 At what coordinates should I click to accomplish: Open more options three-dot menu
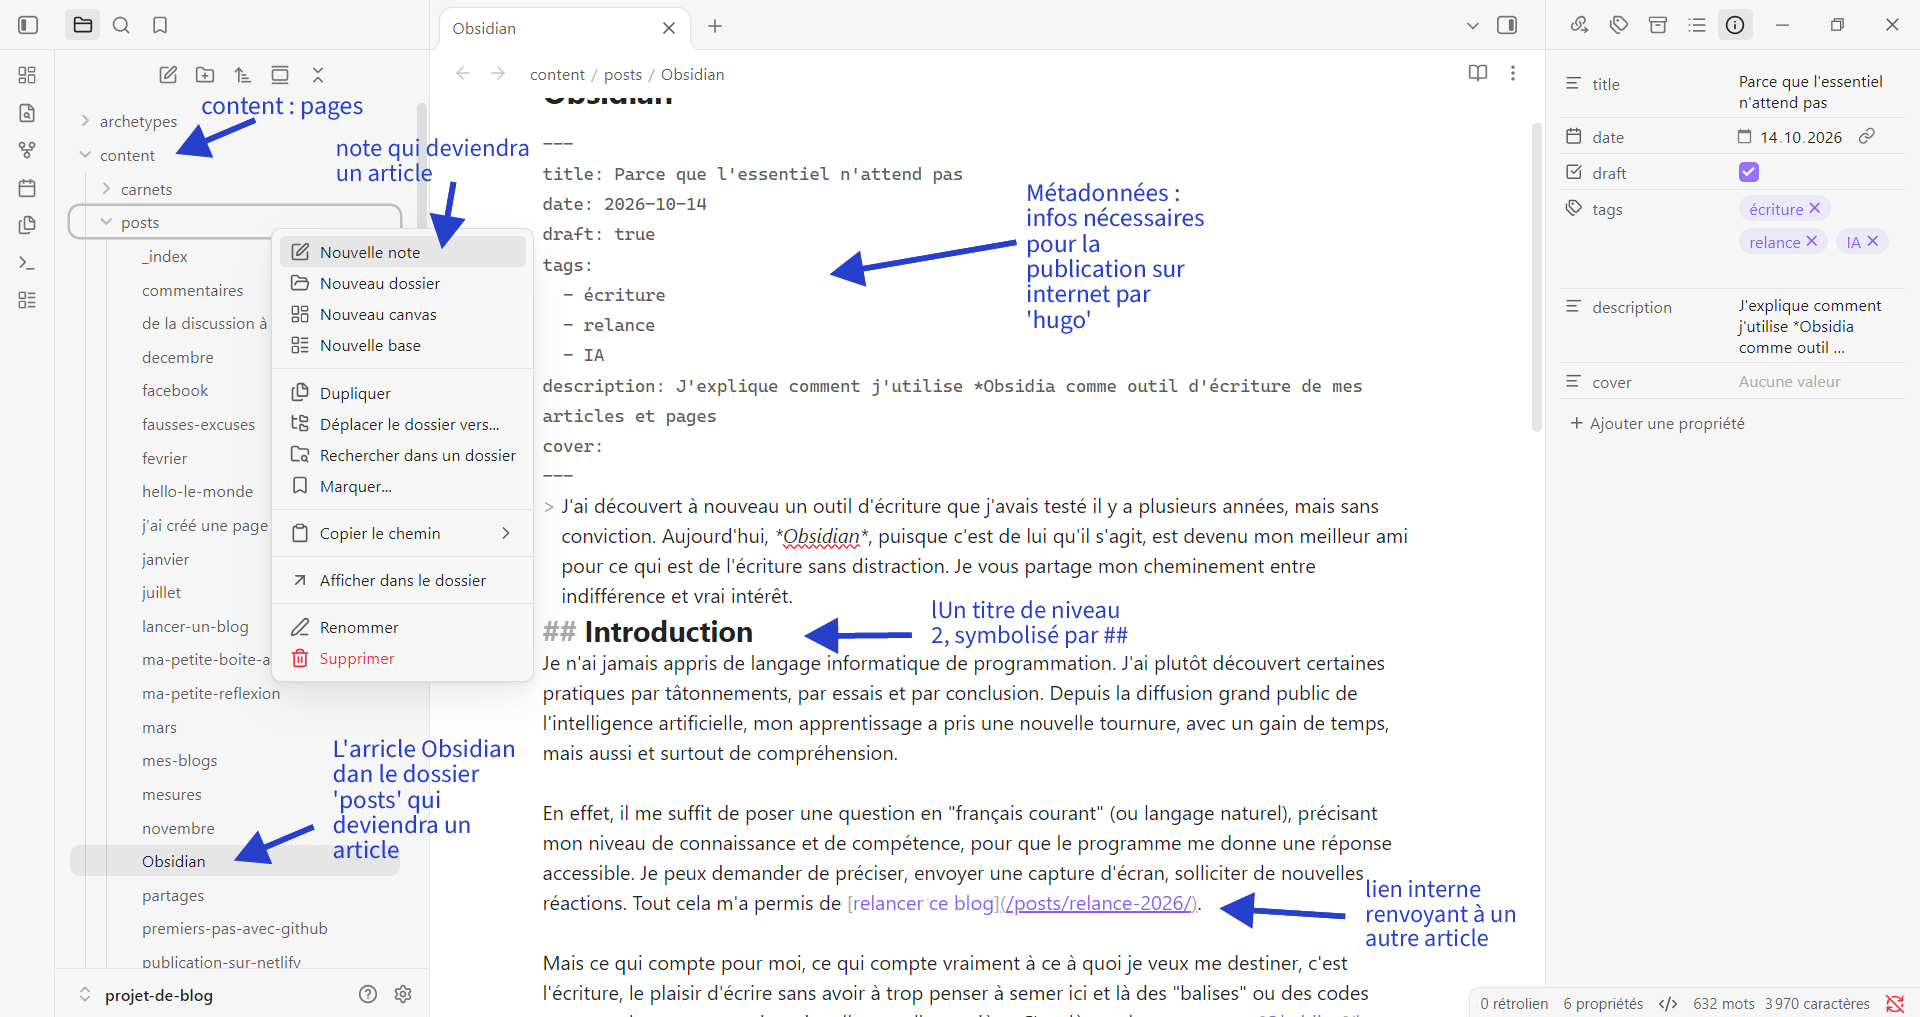(x=1513, y=73)
